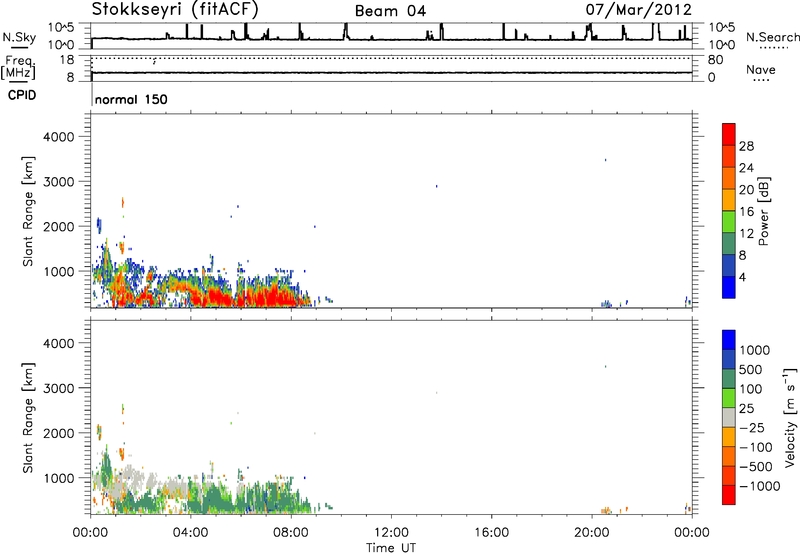This screenshot has width=800, height=554.
Task: Click the '4000' tick of the power panel
Action: [x=58, y=137]
